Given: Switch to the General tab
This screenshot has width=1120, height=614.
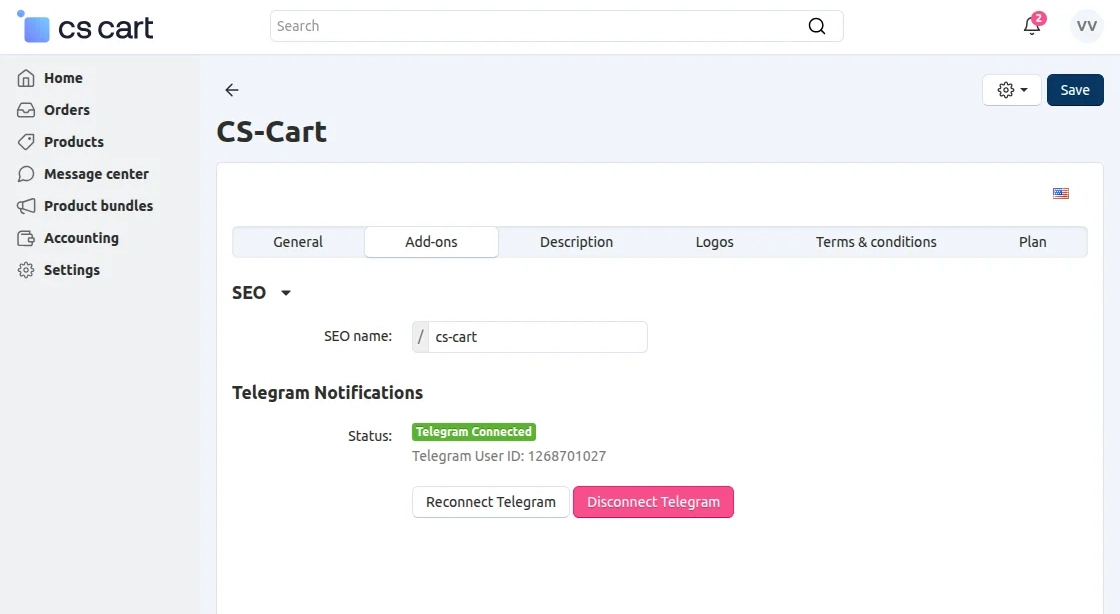Looking at the screenshot, I should 298,242.
